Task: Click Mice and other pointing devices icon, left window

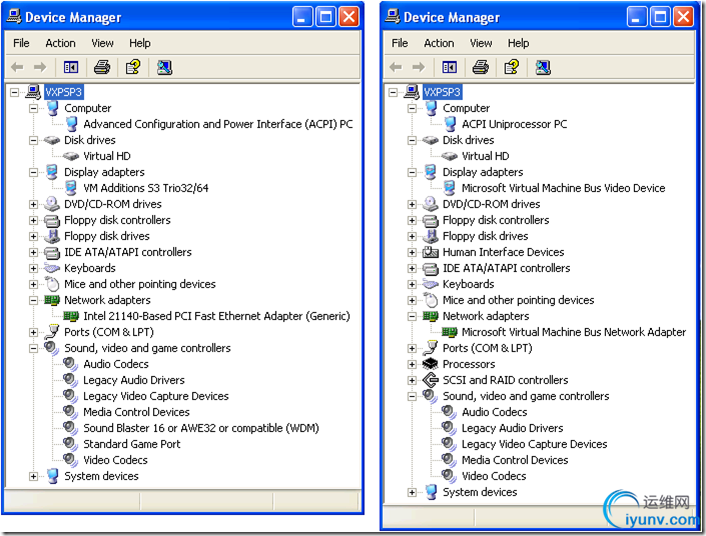Action: coord(52,284)
